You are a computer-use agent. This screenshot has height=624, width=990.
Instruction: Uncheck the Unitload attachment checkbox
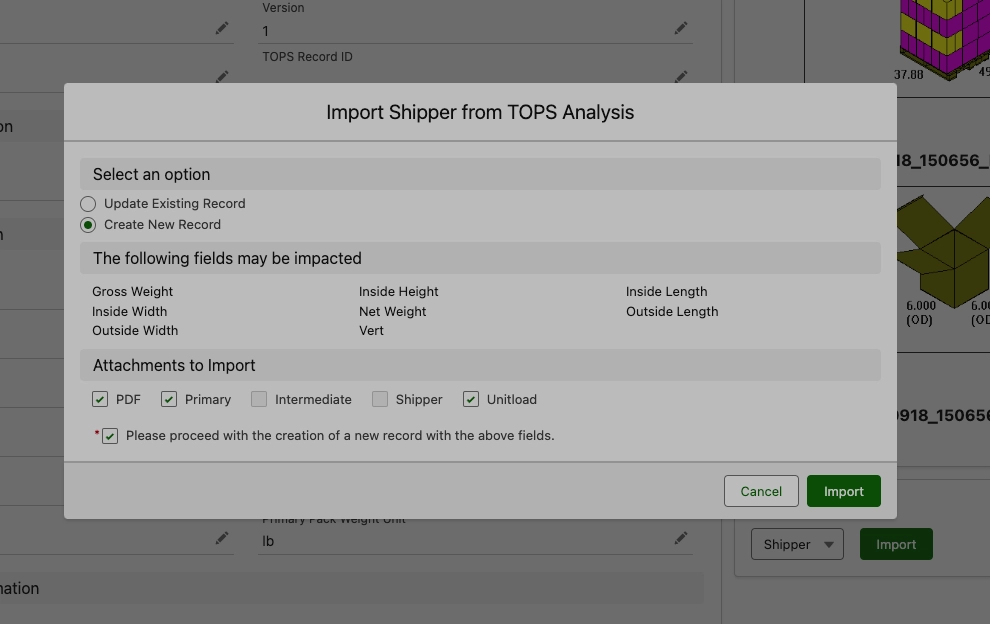(x=470, y=399)
